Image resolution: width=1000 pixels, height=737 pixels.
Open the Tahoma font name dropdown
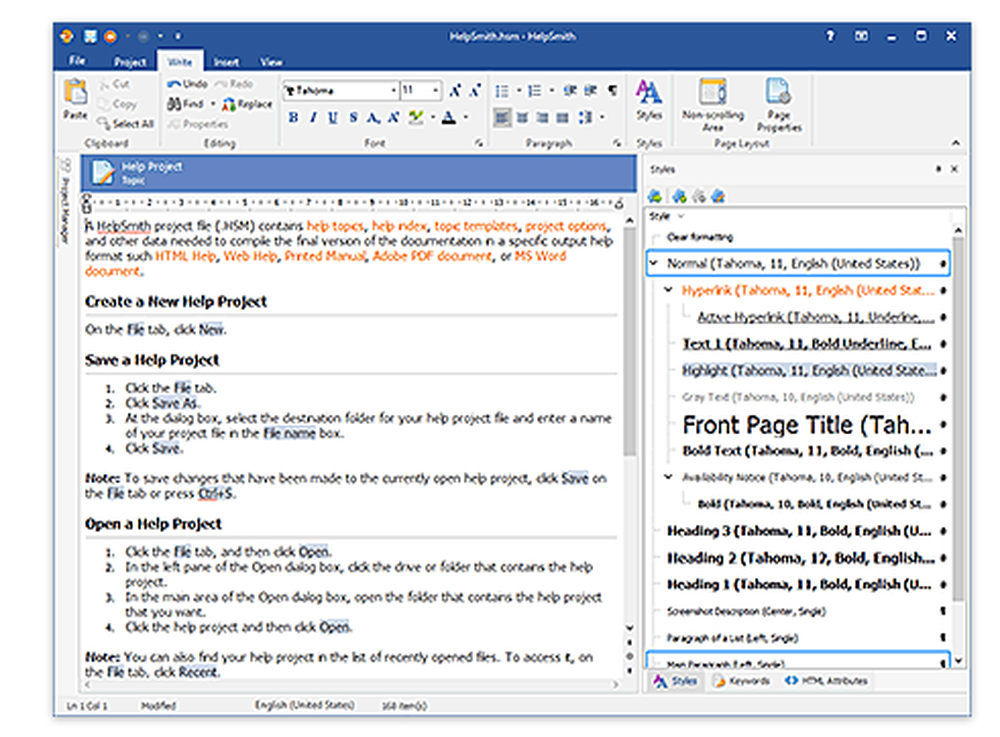click(x=393, y=91)
